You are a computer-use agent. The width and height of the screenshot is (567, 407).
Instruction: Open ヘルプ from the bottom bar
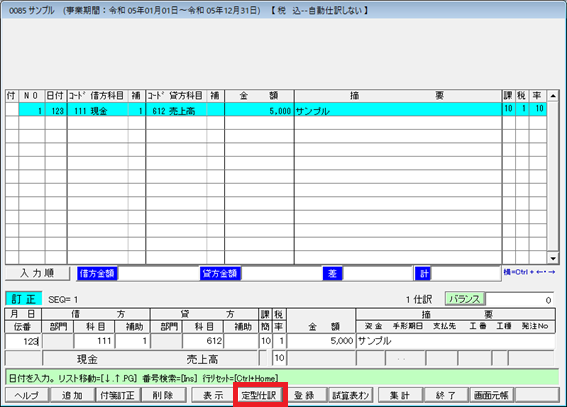click(27, 395)
